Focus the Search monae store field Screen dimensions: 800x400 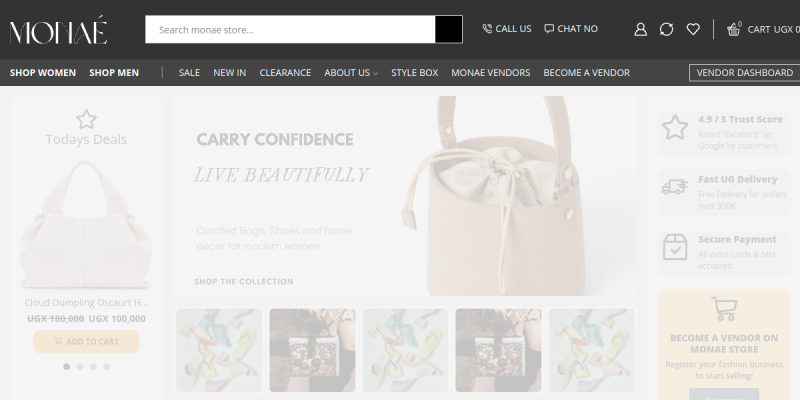pyautogui.click(x=290, y=30)
